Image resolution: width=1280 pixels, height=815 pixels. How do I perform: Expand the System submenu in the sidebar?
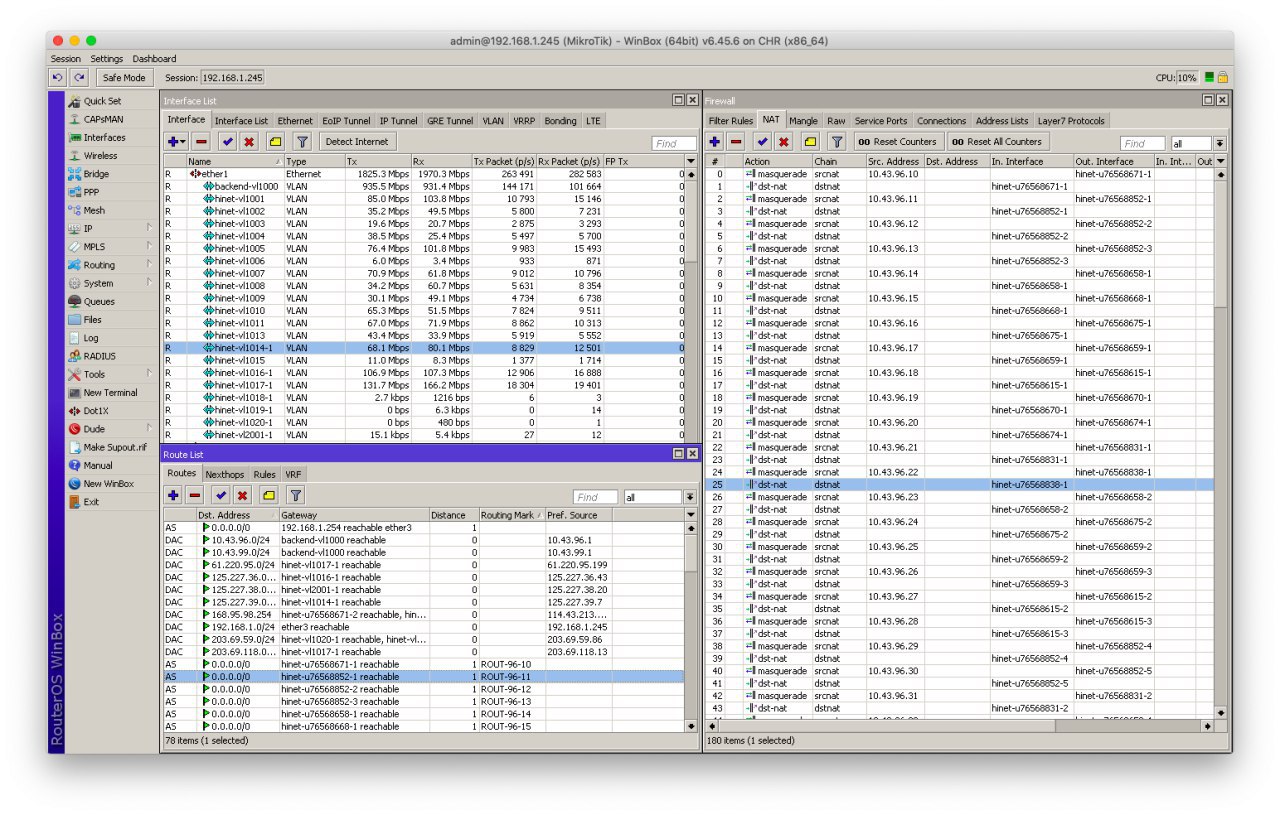click(150, 283)
